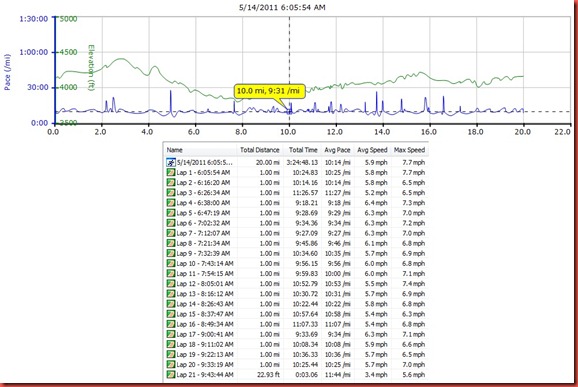
Task: Click the Lap 5 row icon
Action: (x=171, y=213)
